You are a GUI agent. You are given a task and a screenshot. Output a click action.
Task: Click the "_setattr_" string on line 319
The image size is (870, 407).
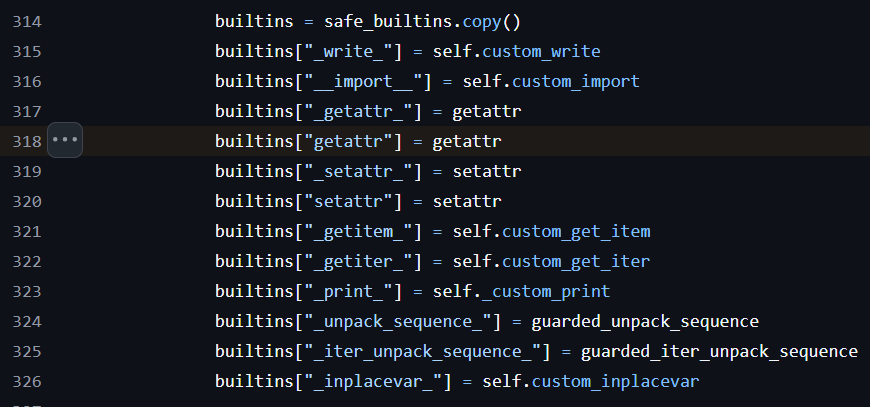coord(358,171)
